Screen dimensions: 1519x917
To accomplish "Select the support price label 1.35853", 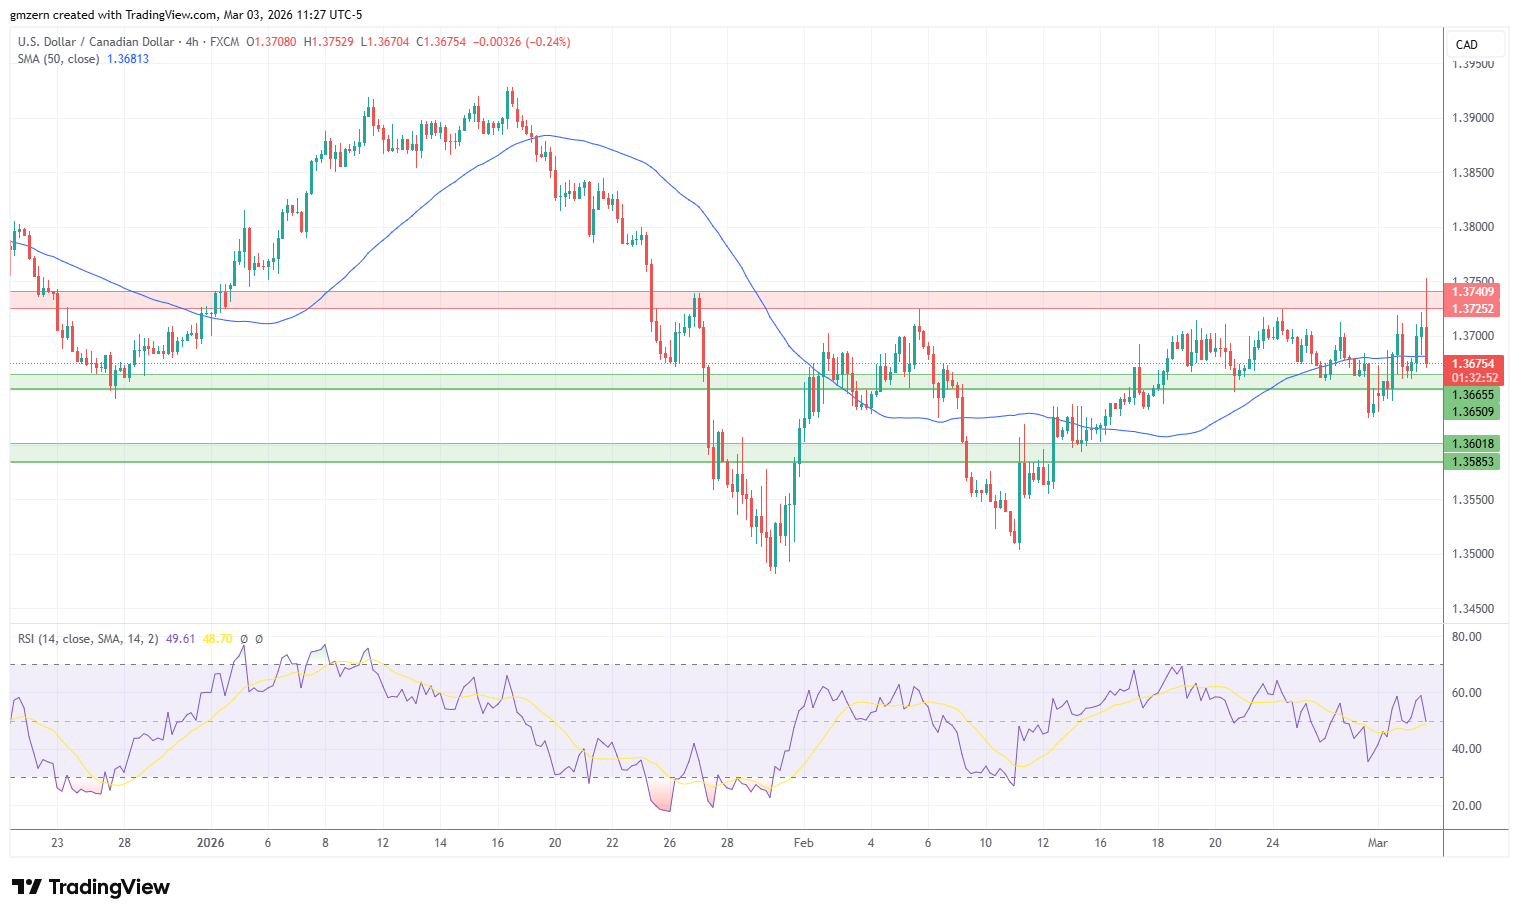I will tap(1473, 462).
